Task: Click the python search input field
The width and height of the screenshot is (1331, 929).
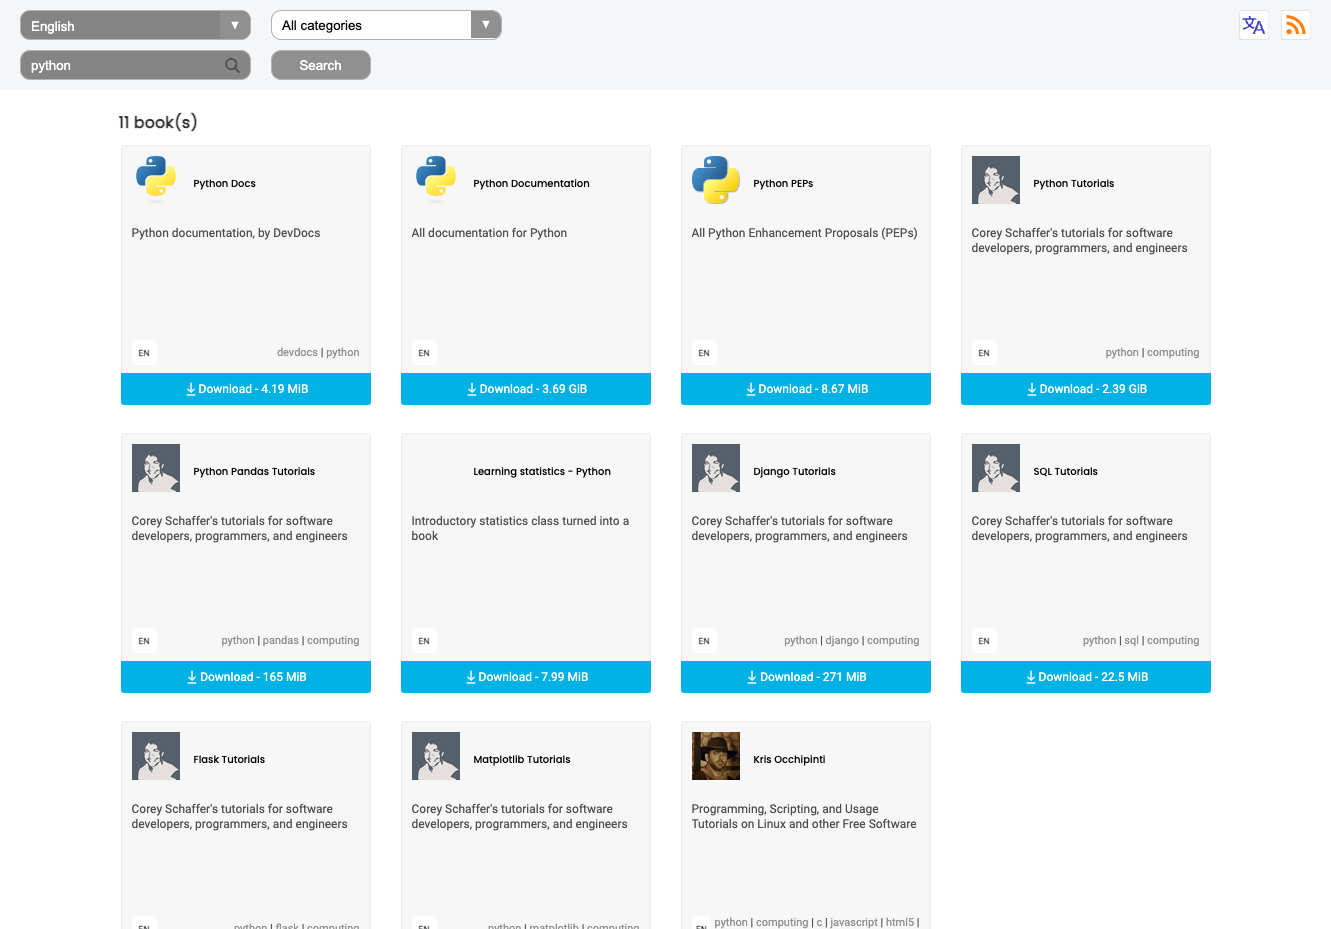Action: [135, 65]
